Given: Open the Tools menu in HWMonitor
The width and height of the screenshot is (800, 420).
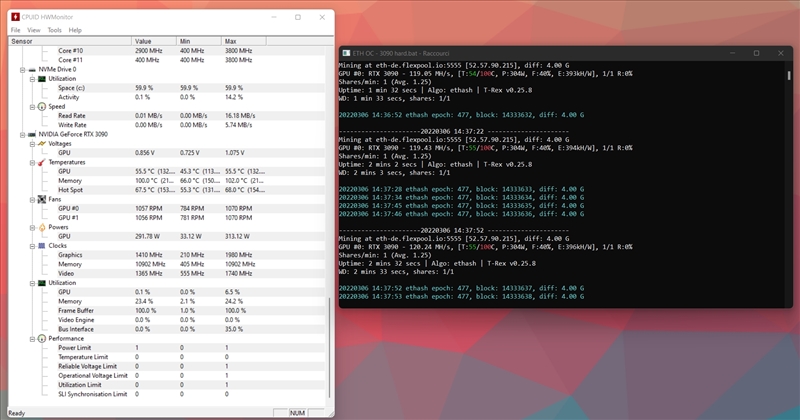Looking at the screenshot, I should [x=55, y=30].
